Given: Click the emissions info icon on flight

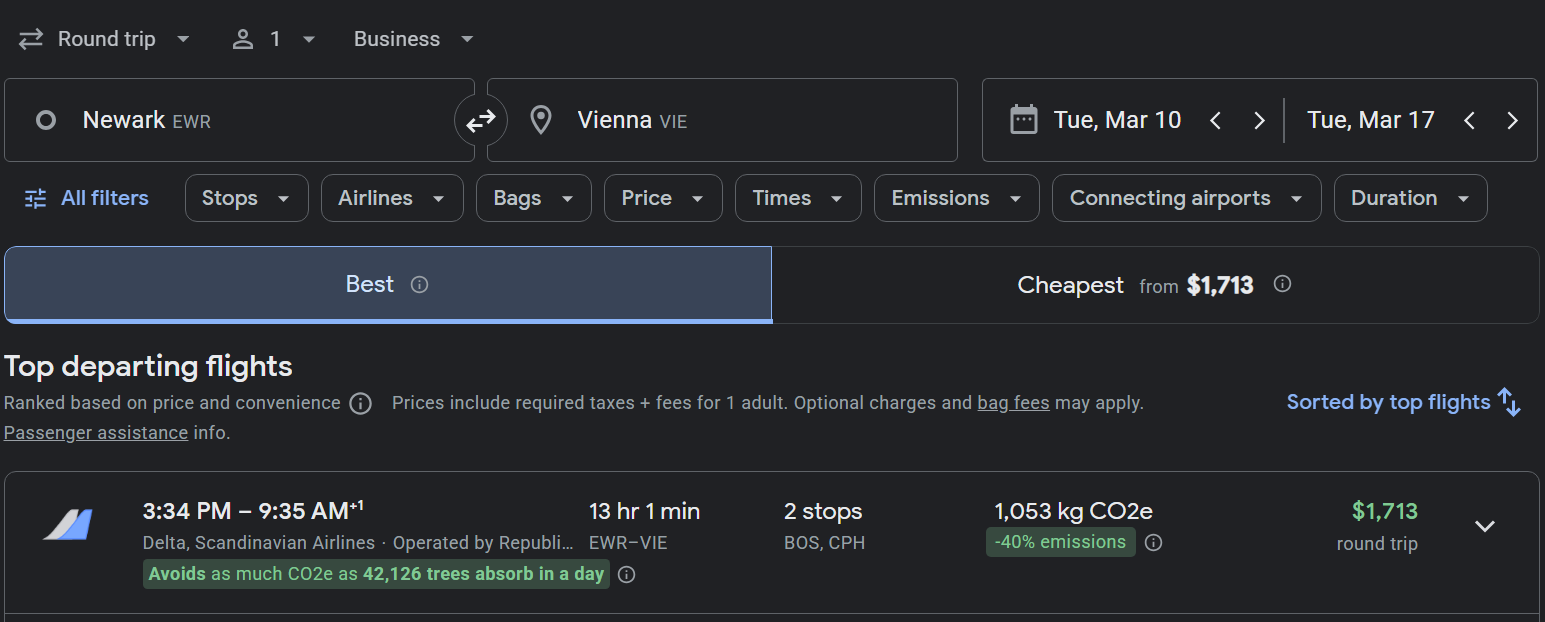Looking at the screenshot, I should (x=1153, y=543).
